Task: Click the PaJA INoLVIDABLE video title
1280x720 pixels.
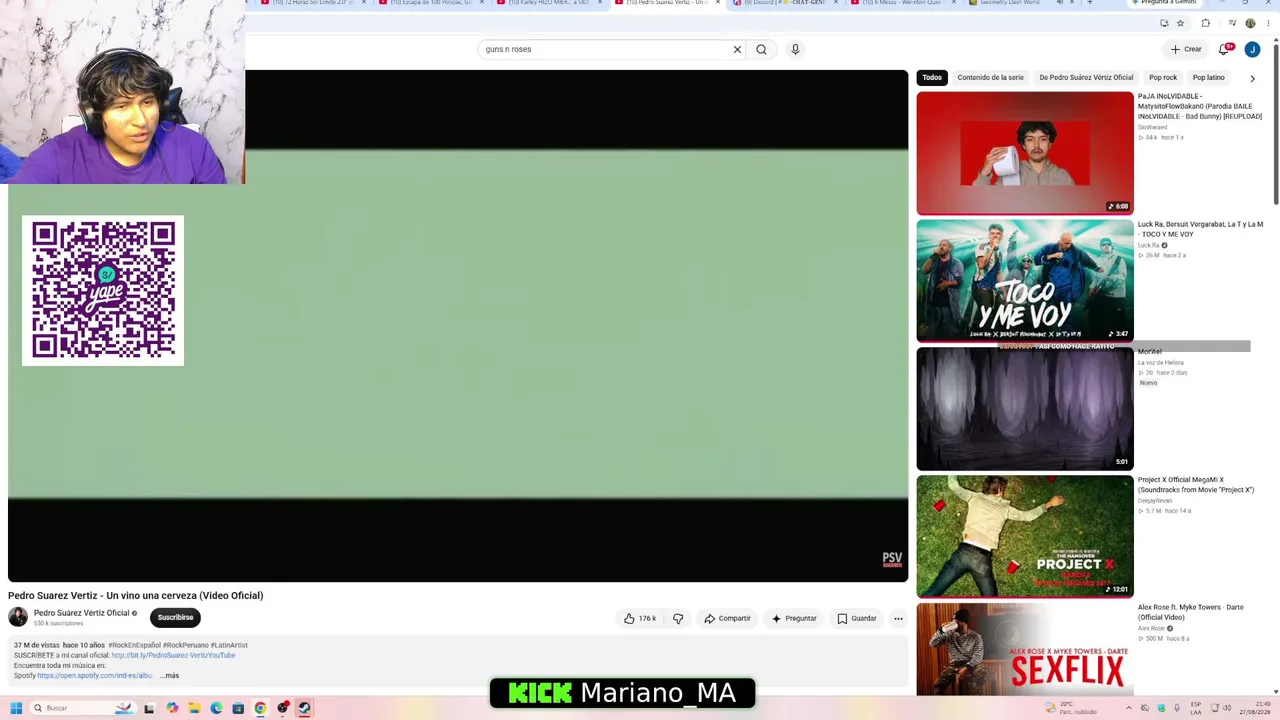Action: point(1200,106)
